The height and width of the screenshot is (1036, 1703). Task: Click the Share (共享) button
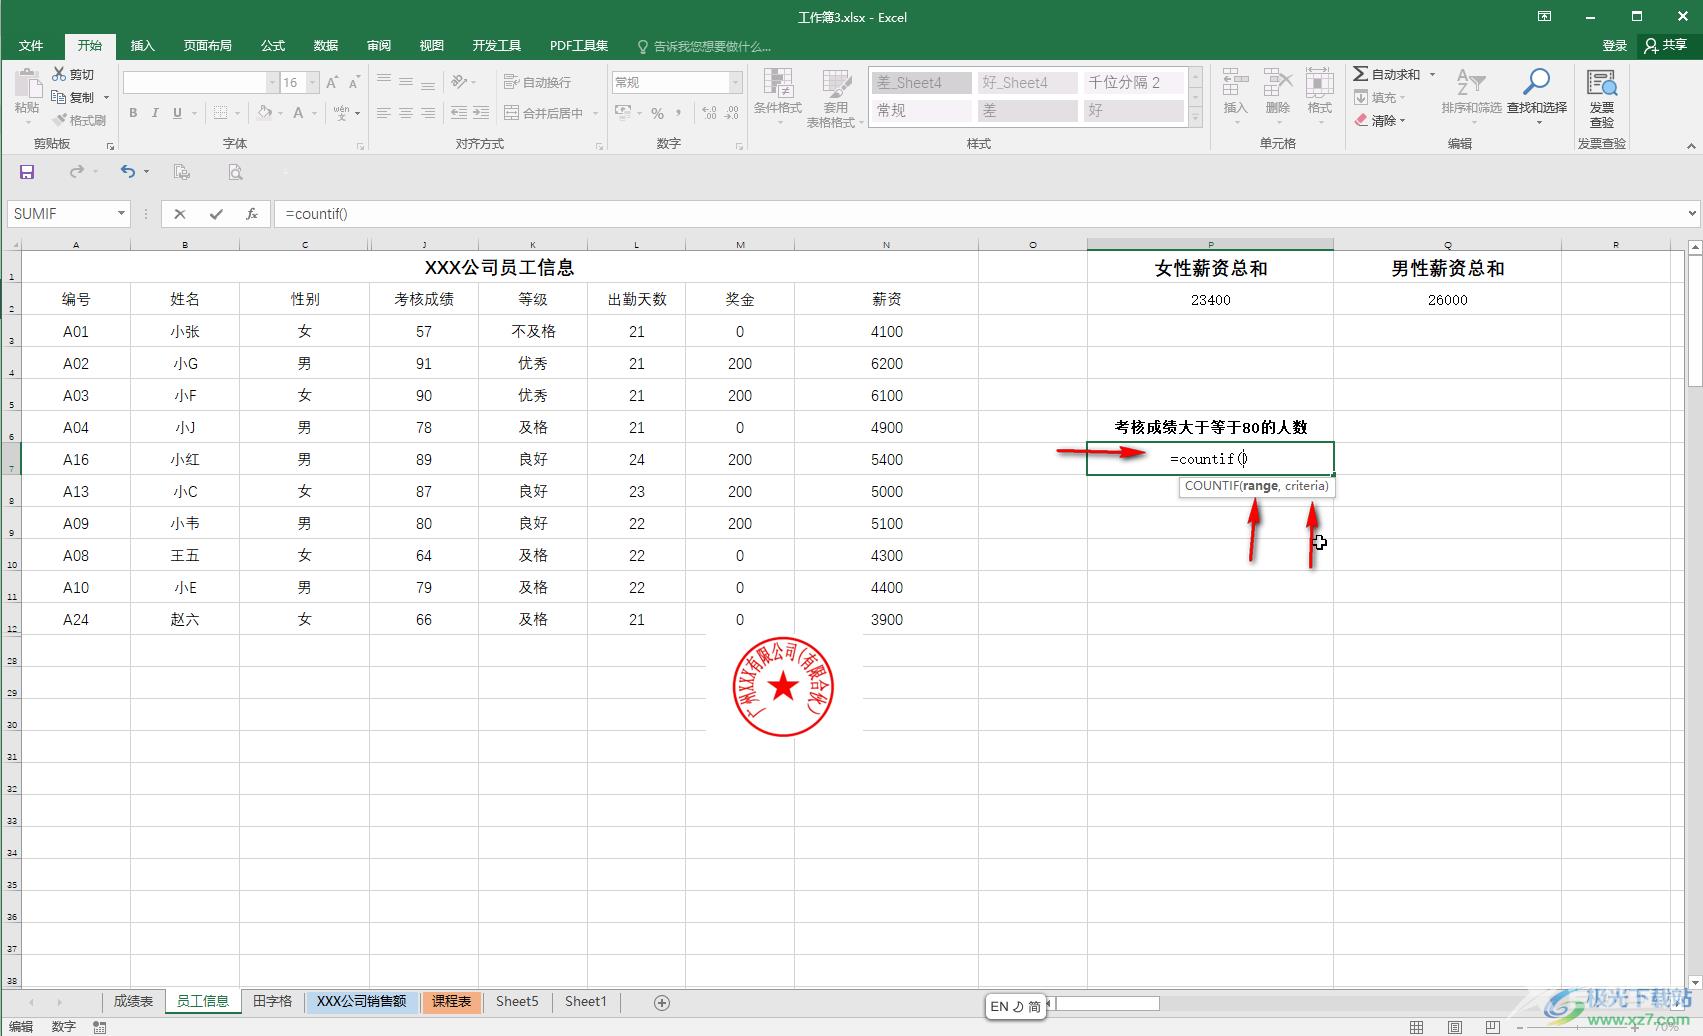(x=1666, y=45)
